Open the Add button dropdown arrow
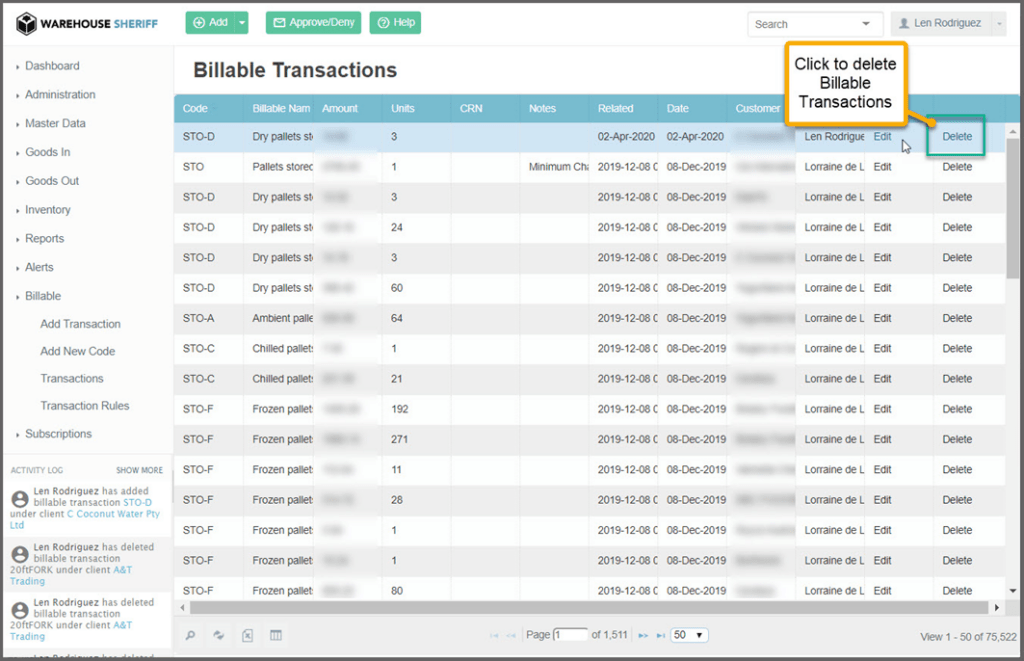The width and height of the screenshot is (1024, 661). pyautogui.click(x=242, y=22)
